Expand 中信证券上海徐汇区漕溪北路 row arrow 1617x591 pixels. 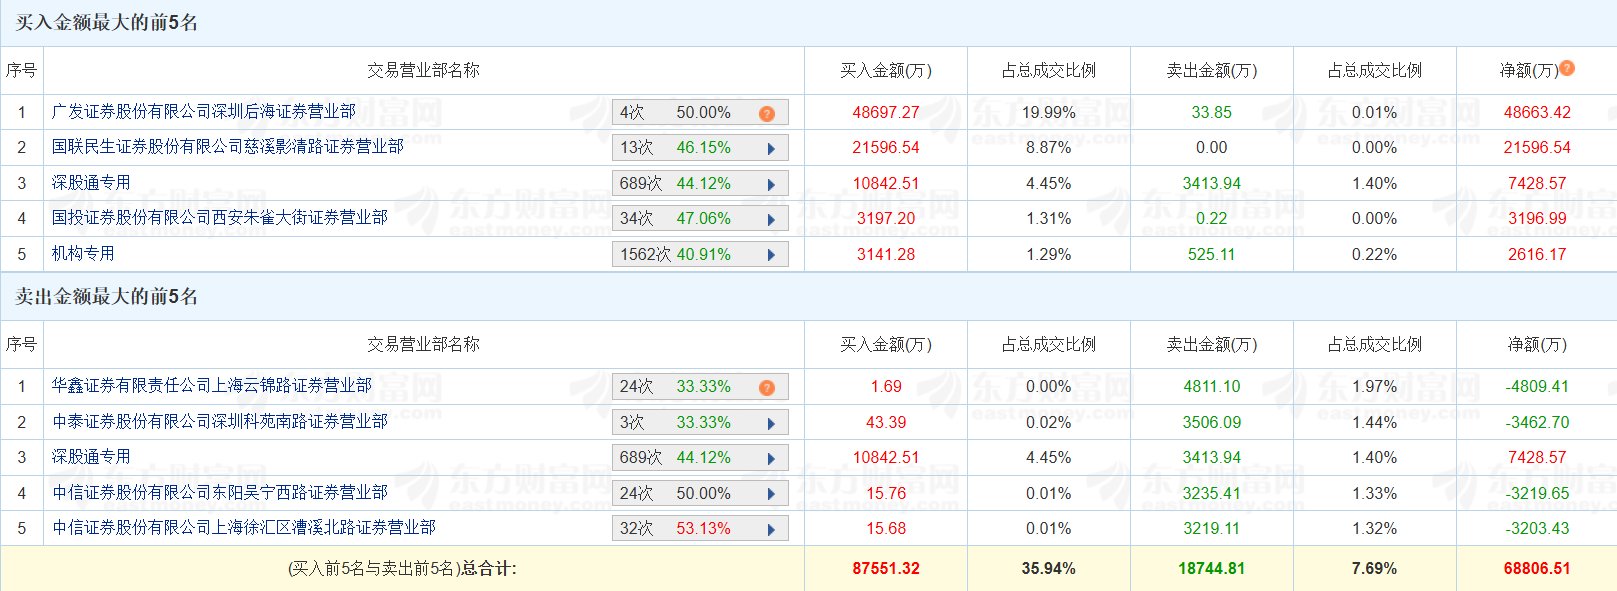coord(771,529)
